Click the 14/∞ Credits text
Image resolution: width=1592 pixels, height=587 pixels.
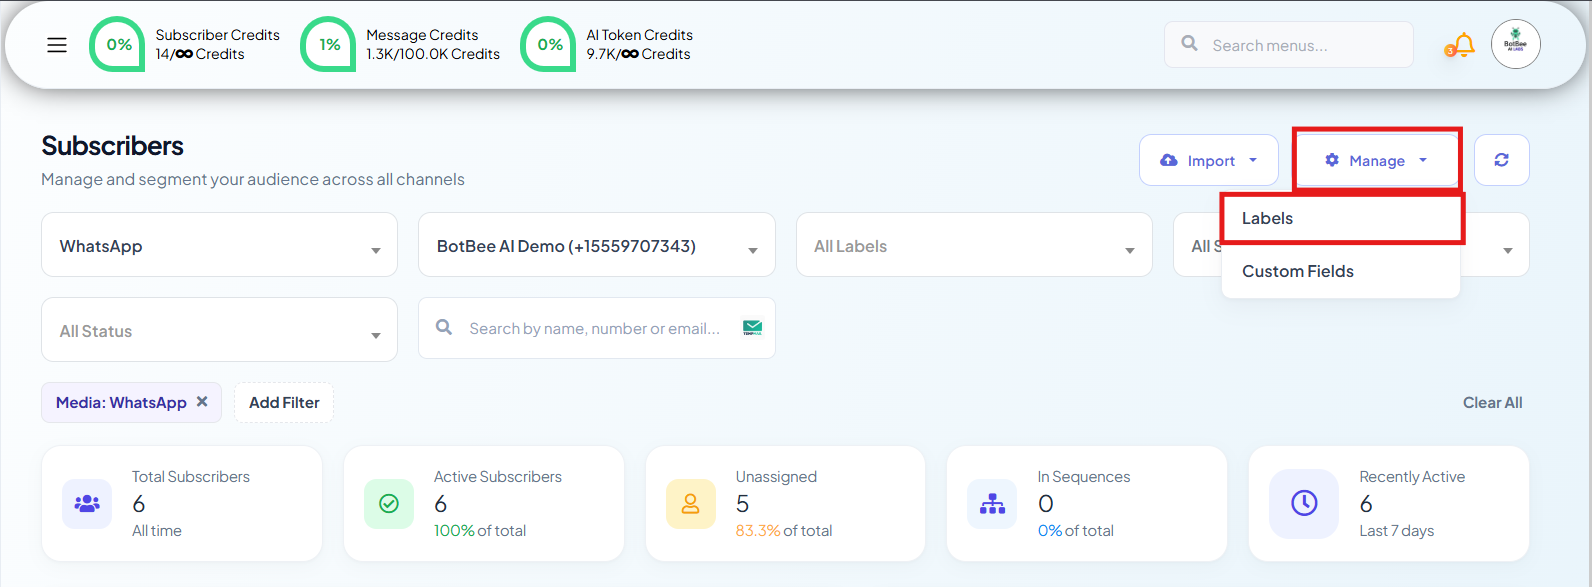coord(200,54)
